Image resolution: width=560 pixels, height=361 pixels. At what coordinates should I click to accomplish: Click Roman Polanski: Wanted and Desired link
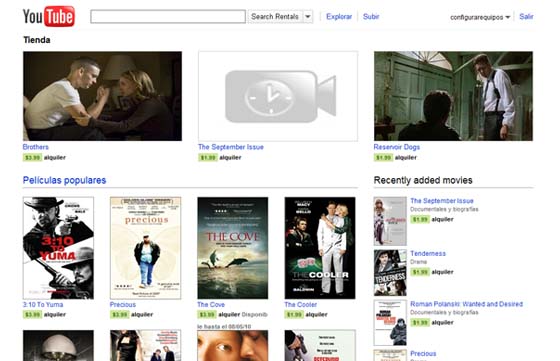pos(466,304)
